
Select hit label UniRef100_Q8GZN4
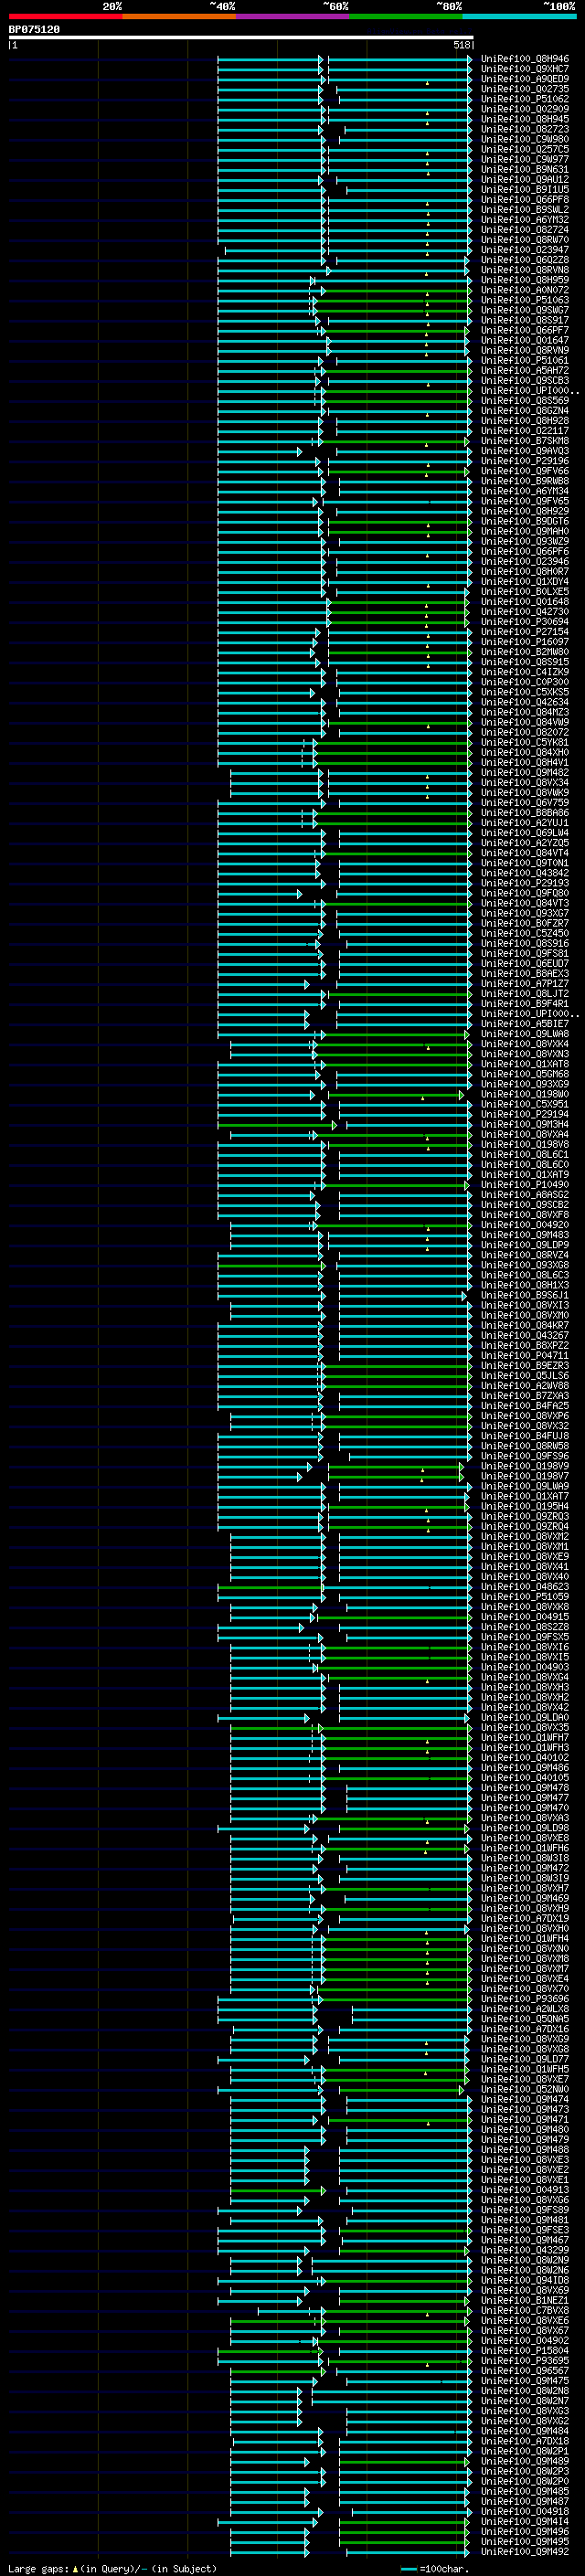(x=525, y=410)
